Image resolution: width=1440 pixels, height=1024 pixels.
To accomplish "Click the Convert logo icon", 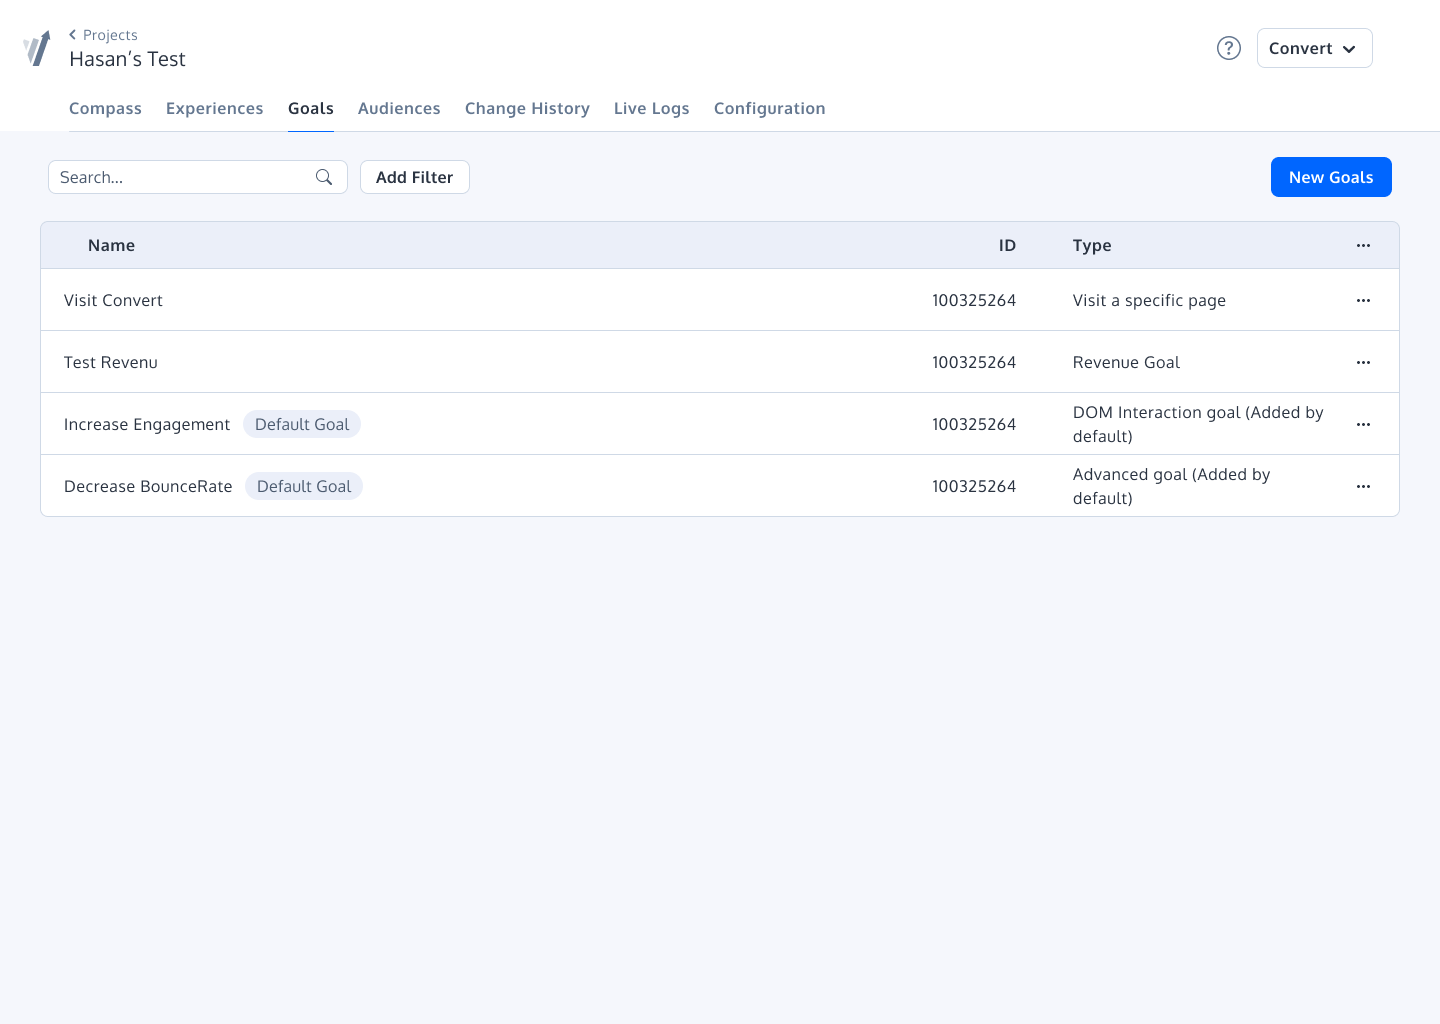I will [37, 48].
